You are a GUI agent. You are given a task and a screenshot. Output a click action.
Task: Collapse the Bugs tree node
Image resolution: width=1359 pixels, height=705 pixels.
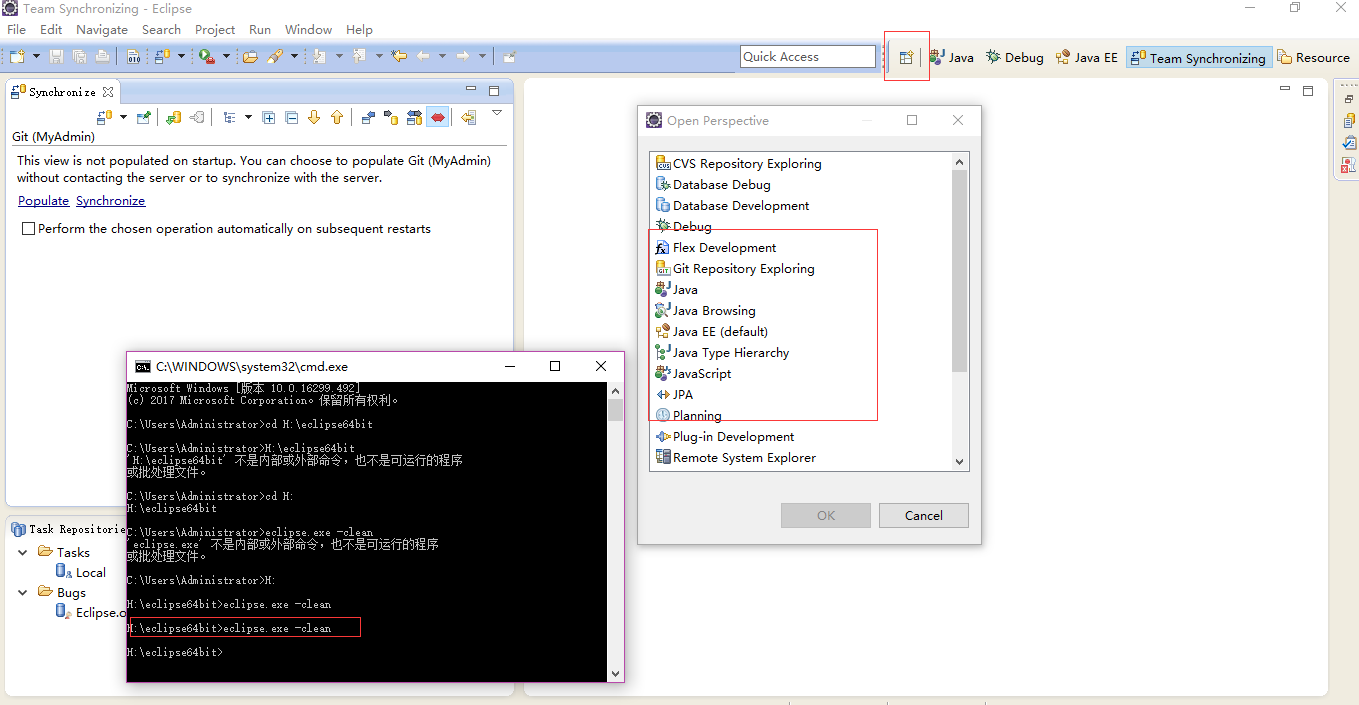pos(23,592)
